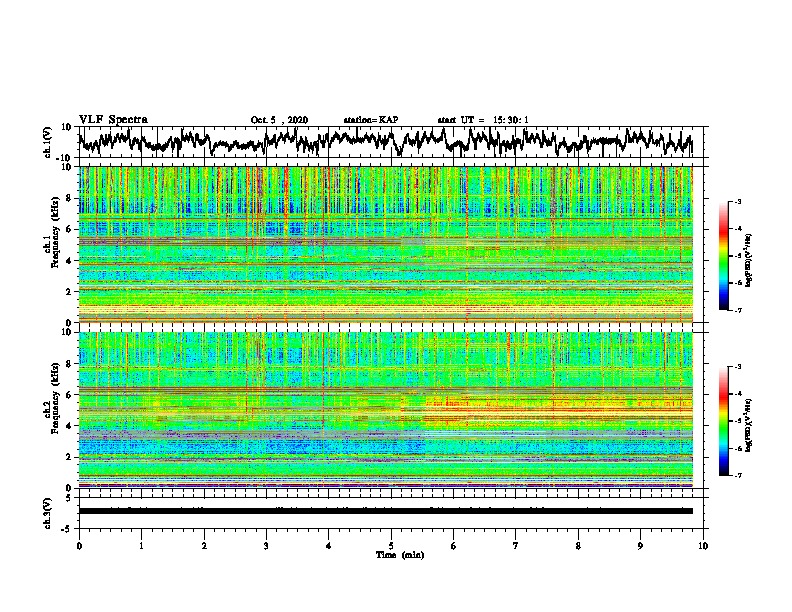The width and height of the screenshot is (792, 612).
Task: Click the time axis tick label "7"
Action: (x=516, y=546)
